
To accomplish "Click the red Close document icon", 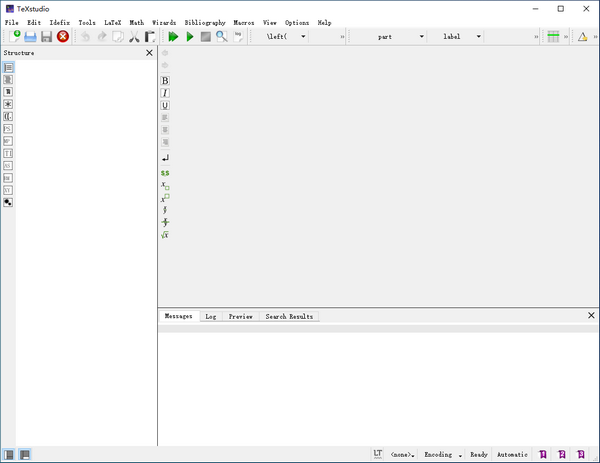I will pos(63,37).
